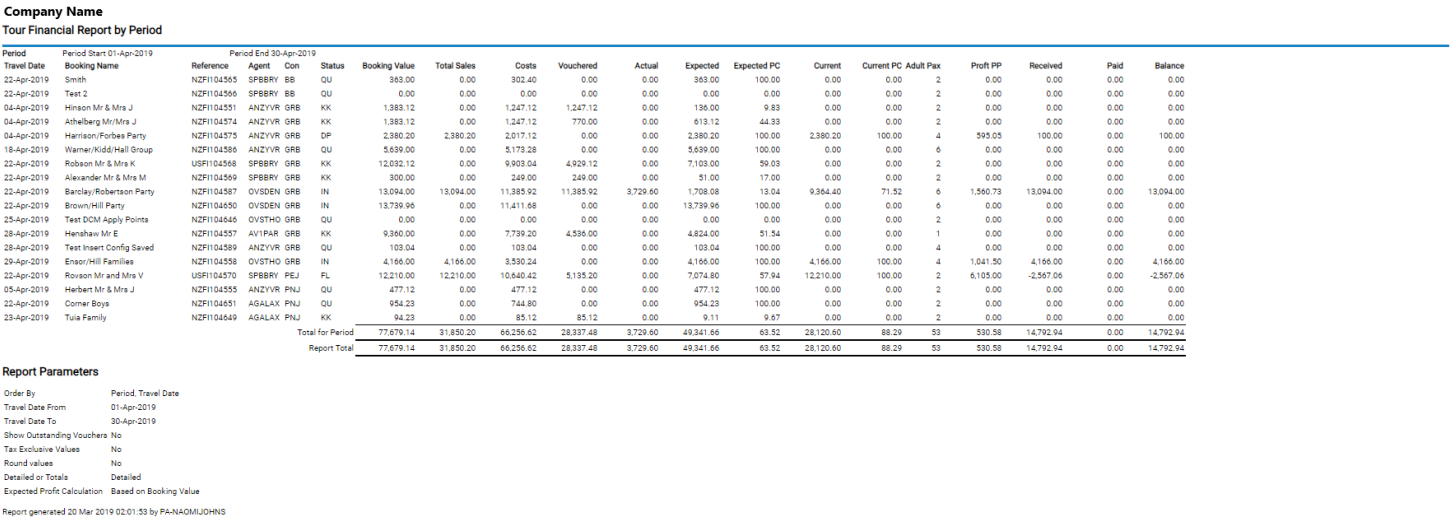
Task: Click the Company Name heading
Action: coord(52,12)
